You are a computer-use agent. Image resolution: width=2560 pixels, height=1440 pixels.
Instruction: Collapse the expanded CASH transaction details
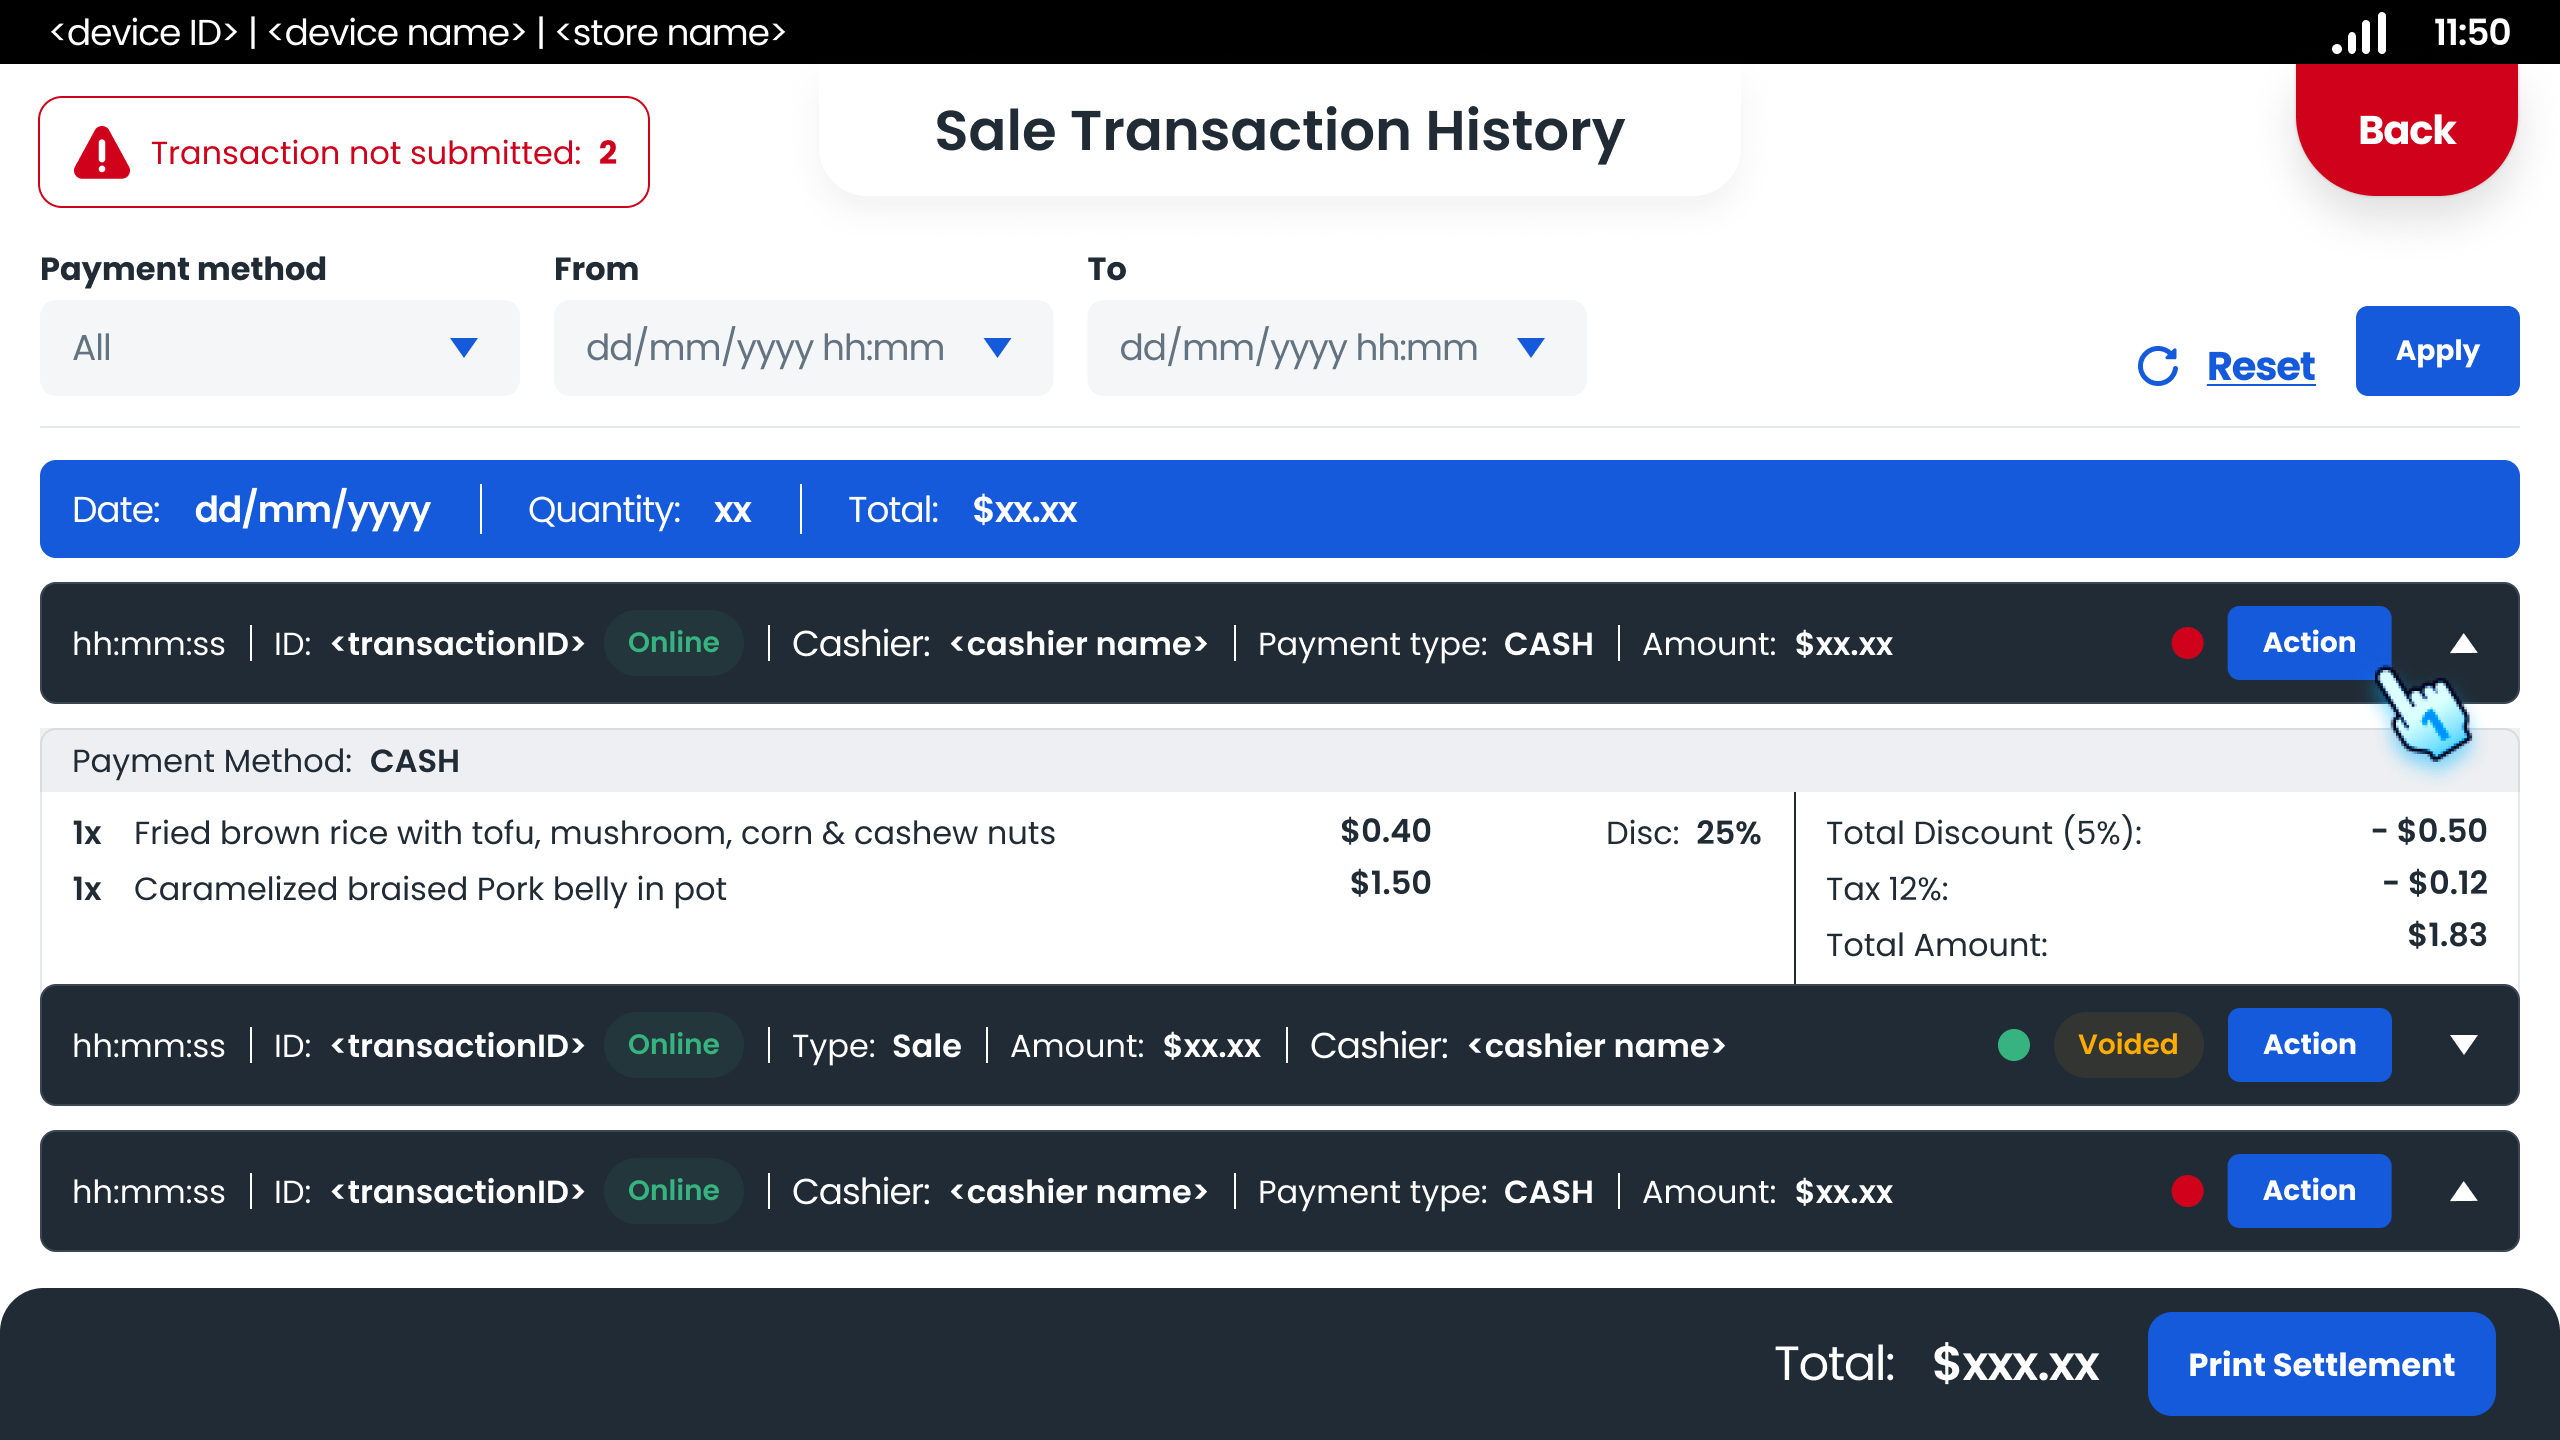pos(2464,643)
